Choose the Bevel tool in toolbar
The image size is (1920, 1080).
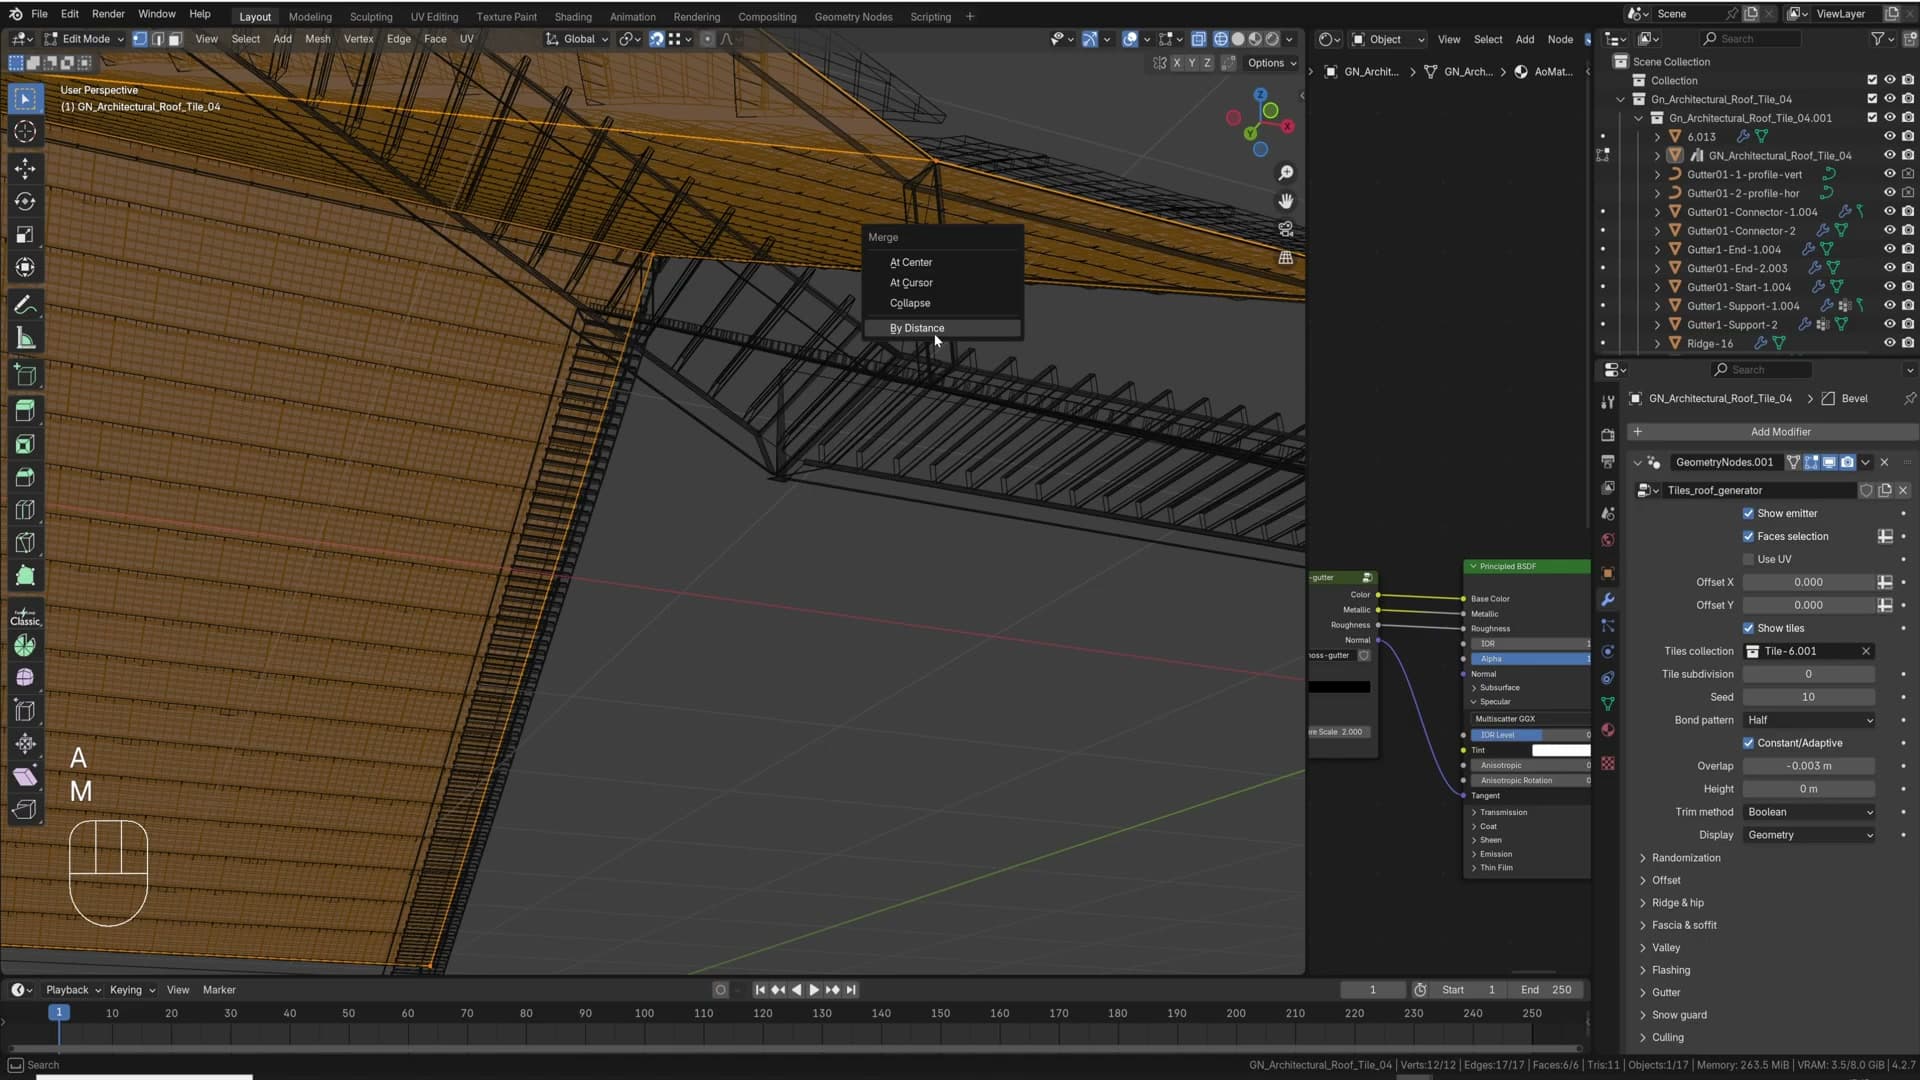[x=25, y=477]
